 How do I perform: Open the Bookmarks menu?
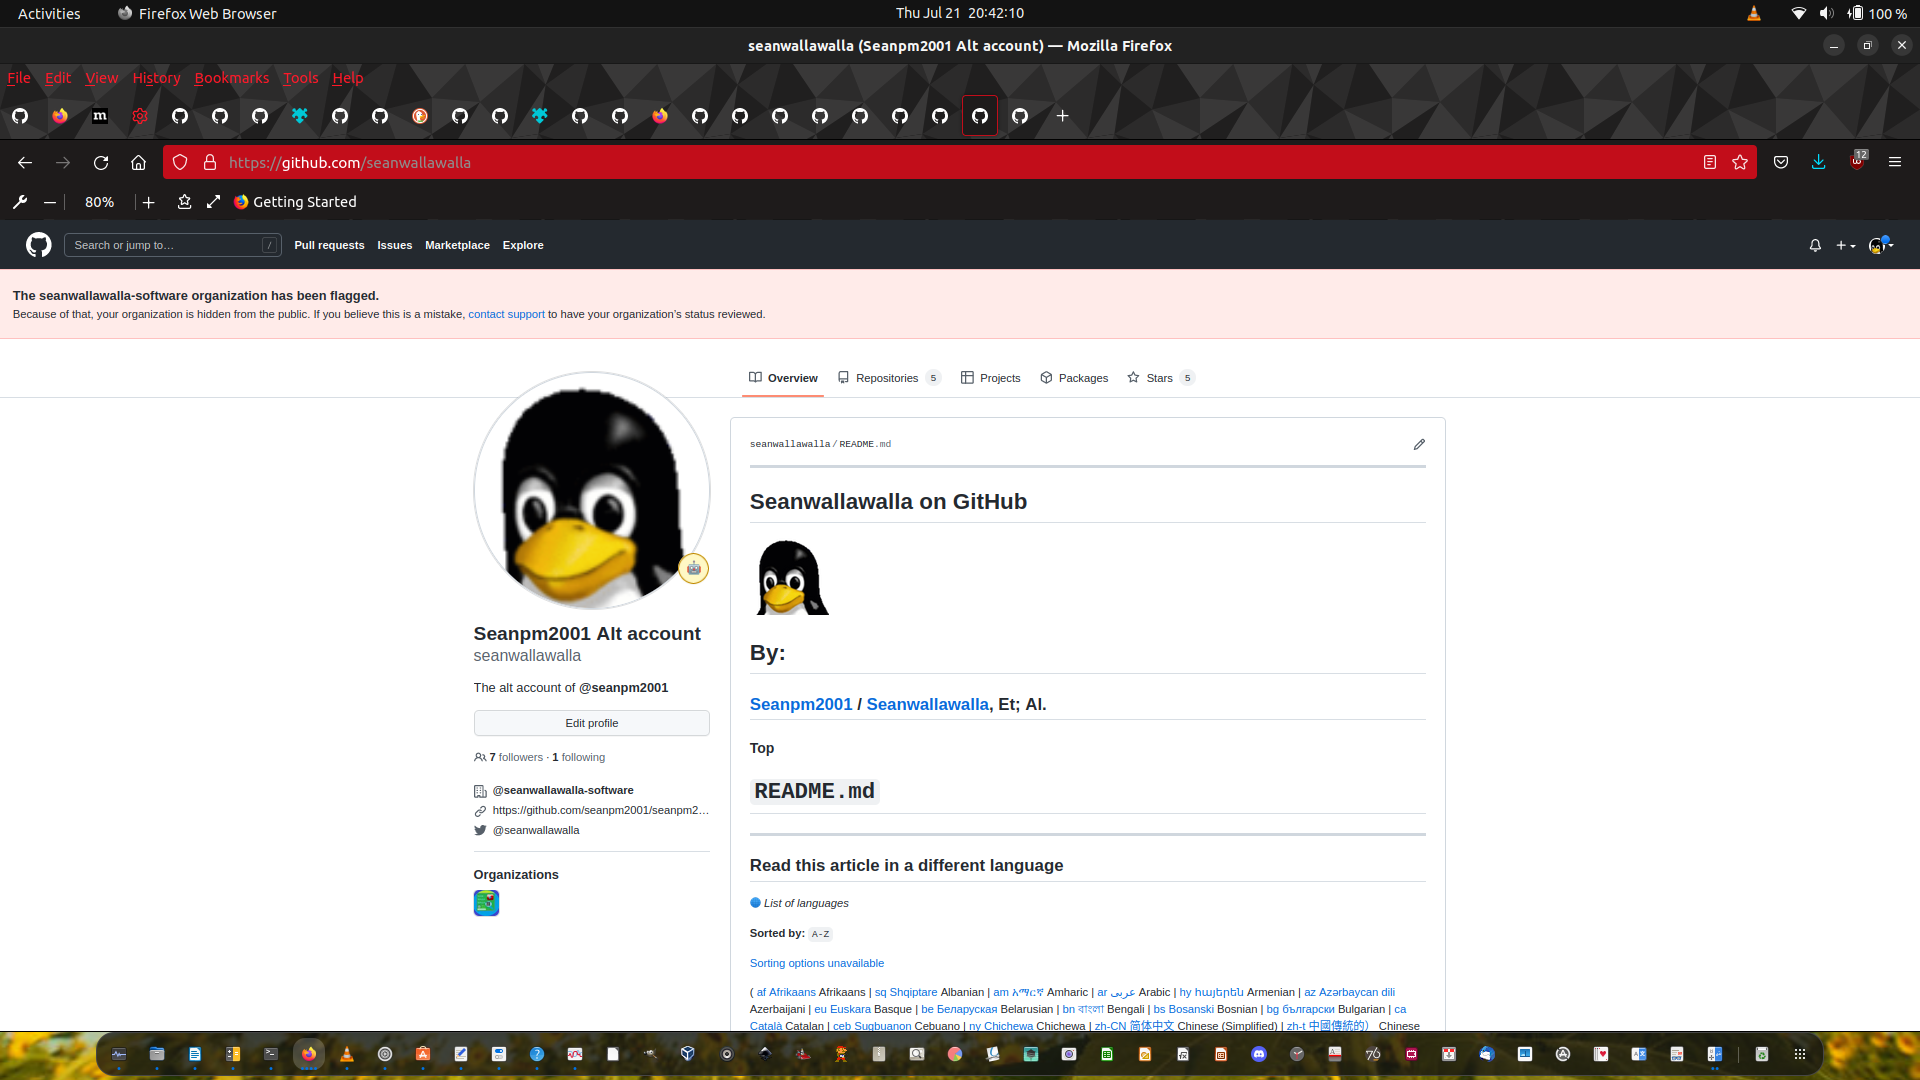pos(231,78)
